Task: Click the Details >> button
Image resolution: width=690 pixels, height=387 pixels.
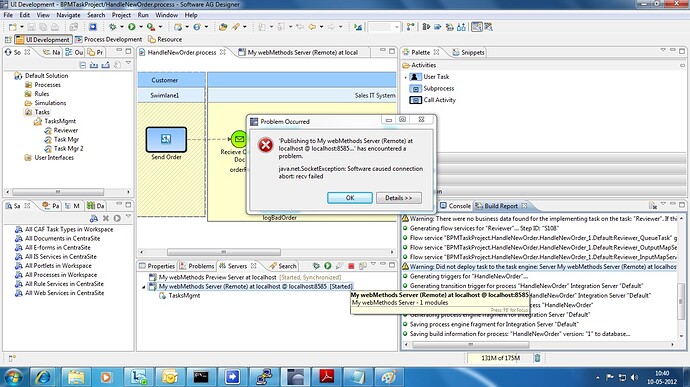Action: click(x=399, y=198)
